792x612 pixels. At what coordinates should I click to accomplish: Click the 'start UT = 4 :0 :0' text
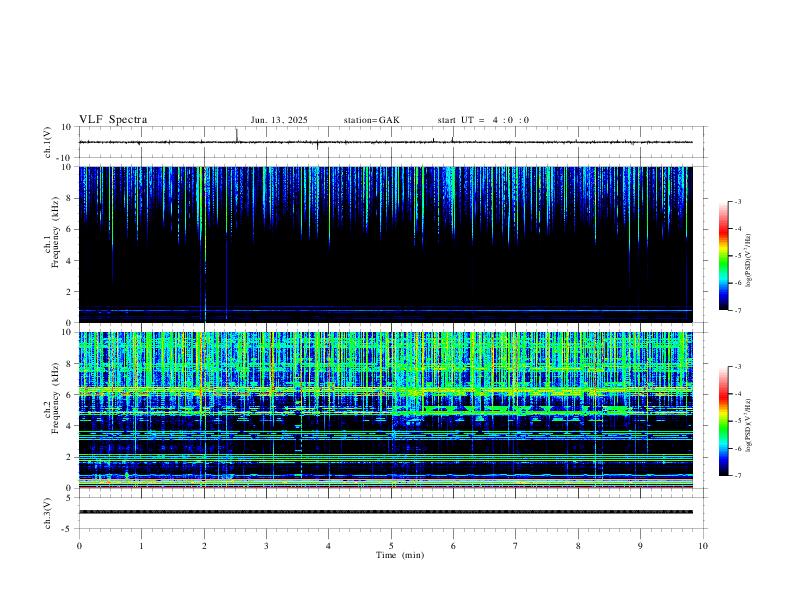483,120
